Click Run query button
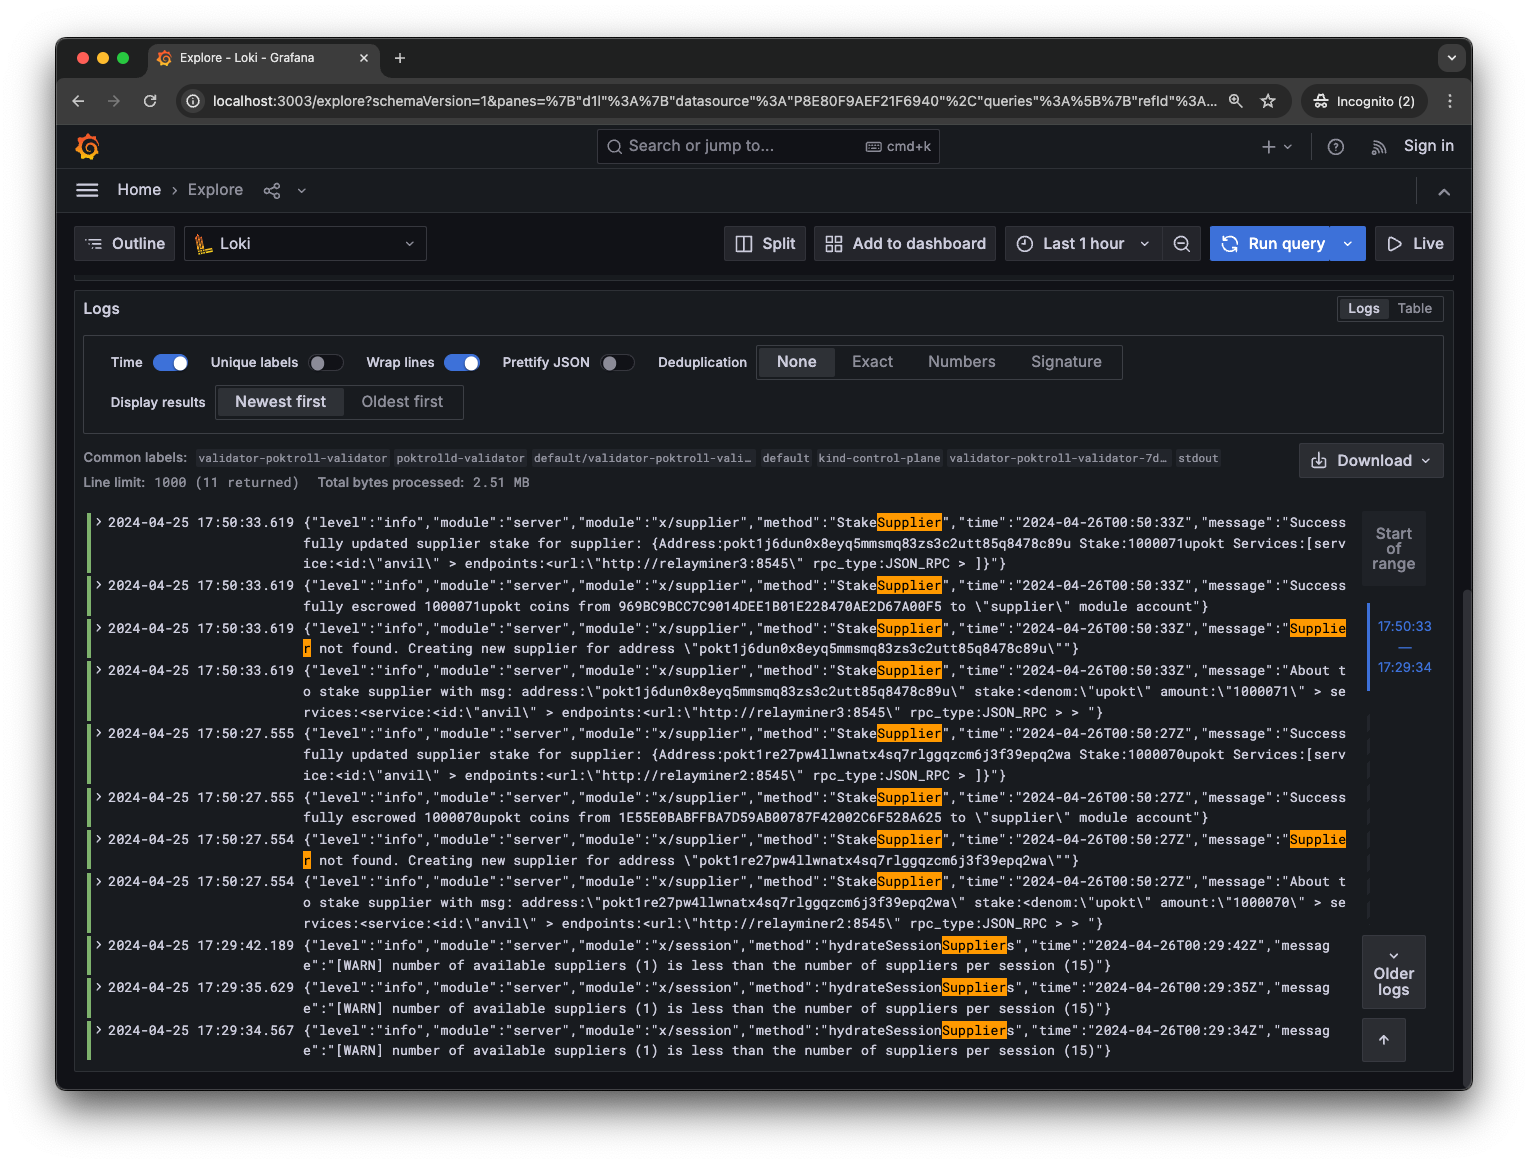The height and width of the screenshot is (1164, 1528). pyautogui.click(x=1272, y=244)
